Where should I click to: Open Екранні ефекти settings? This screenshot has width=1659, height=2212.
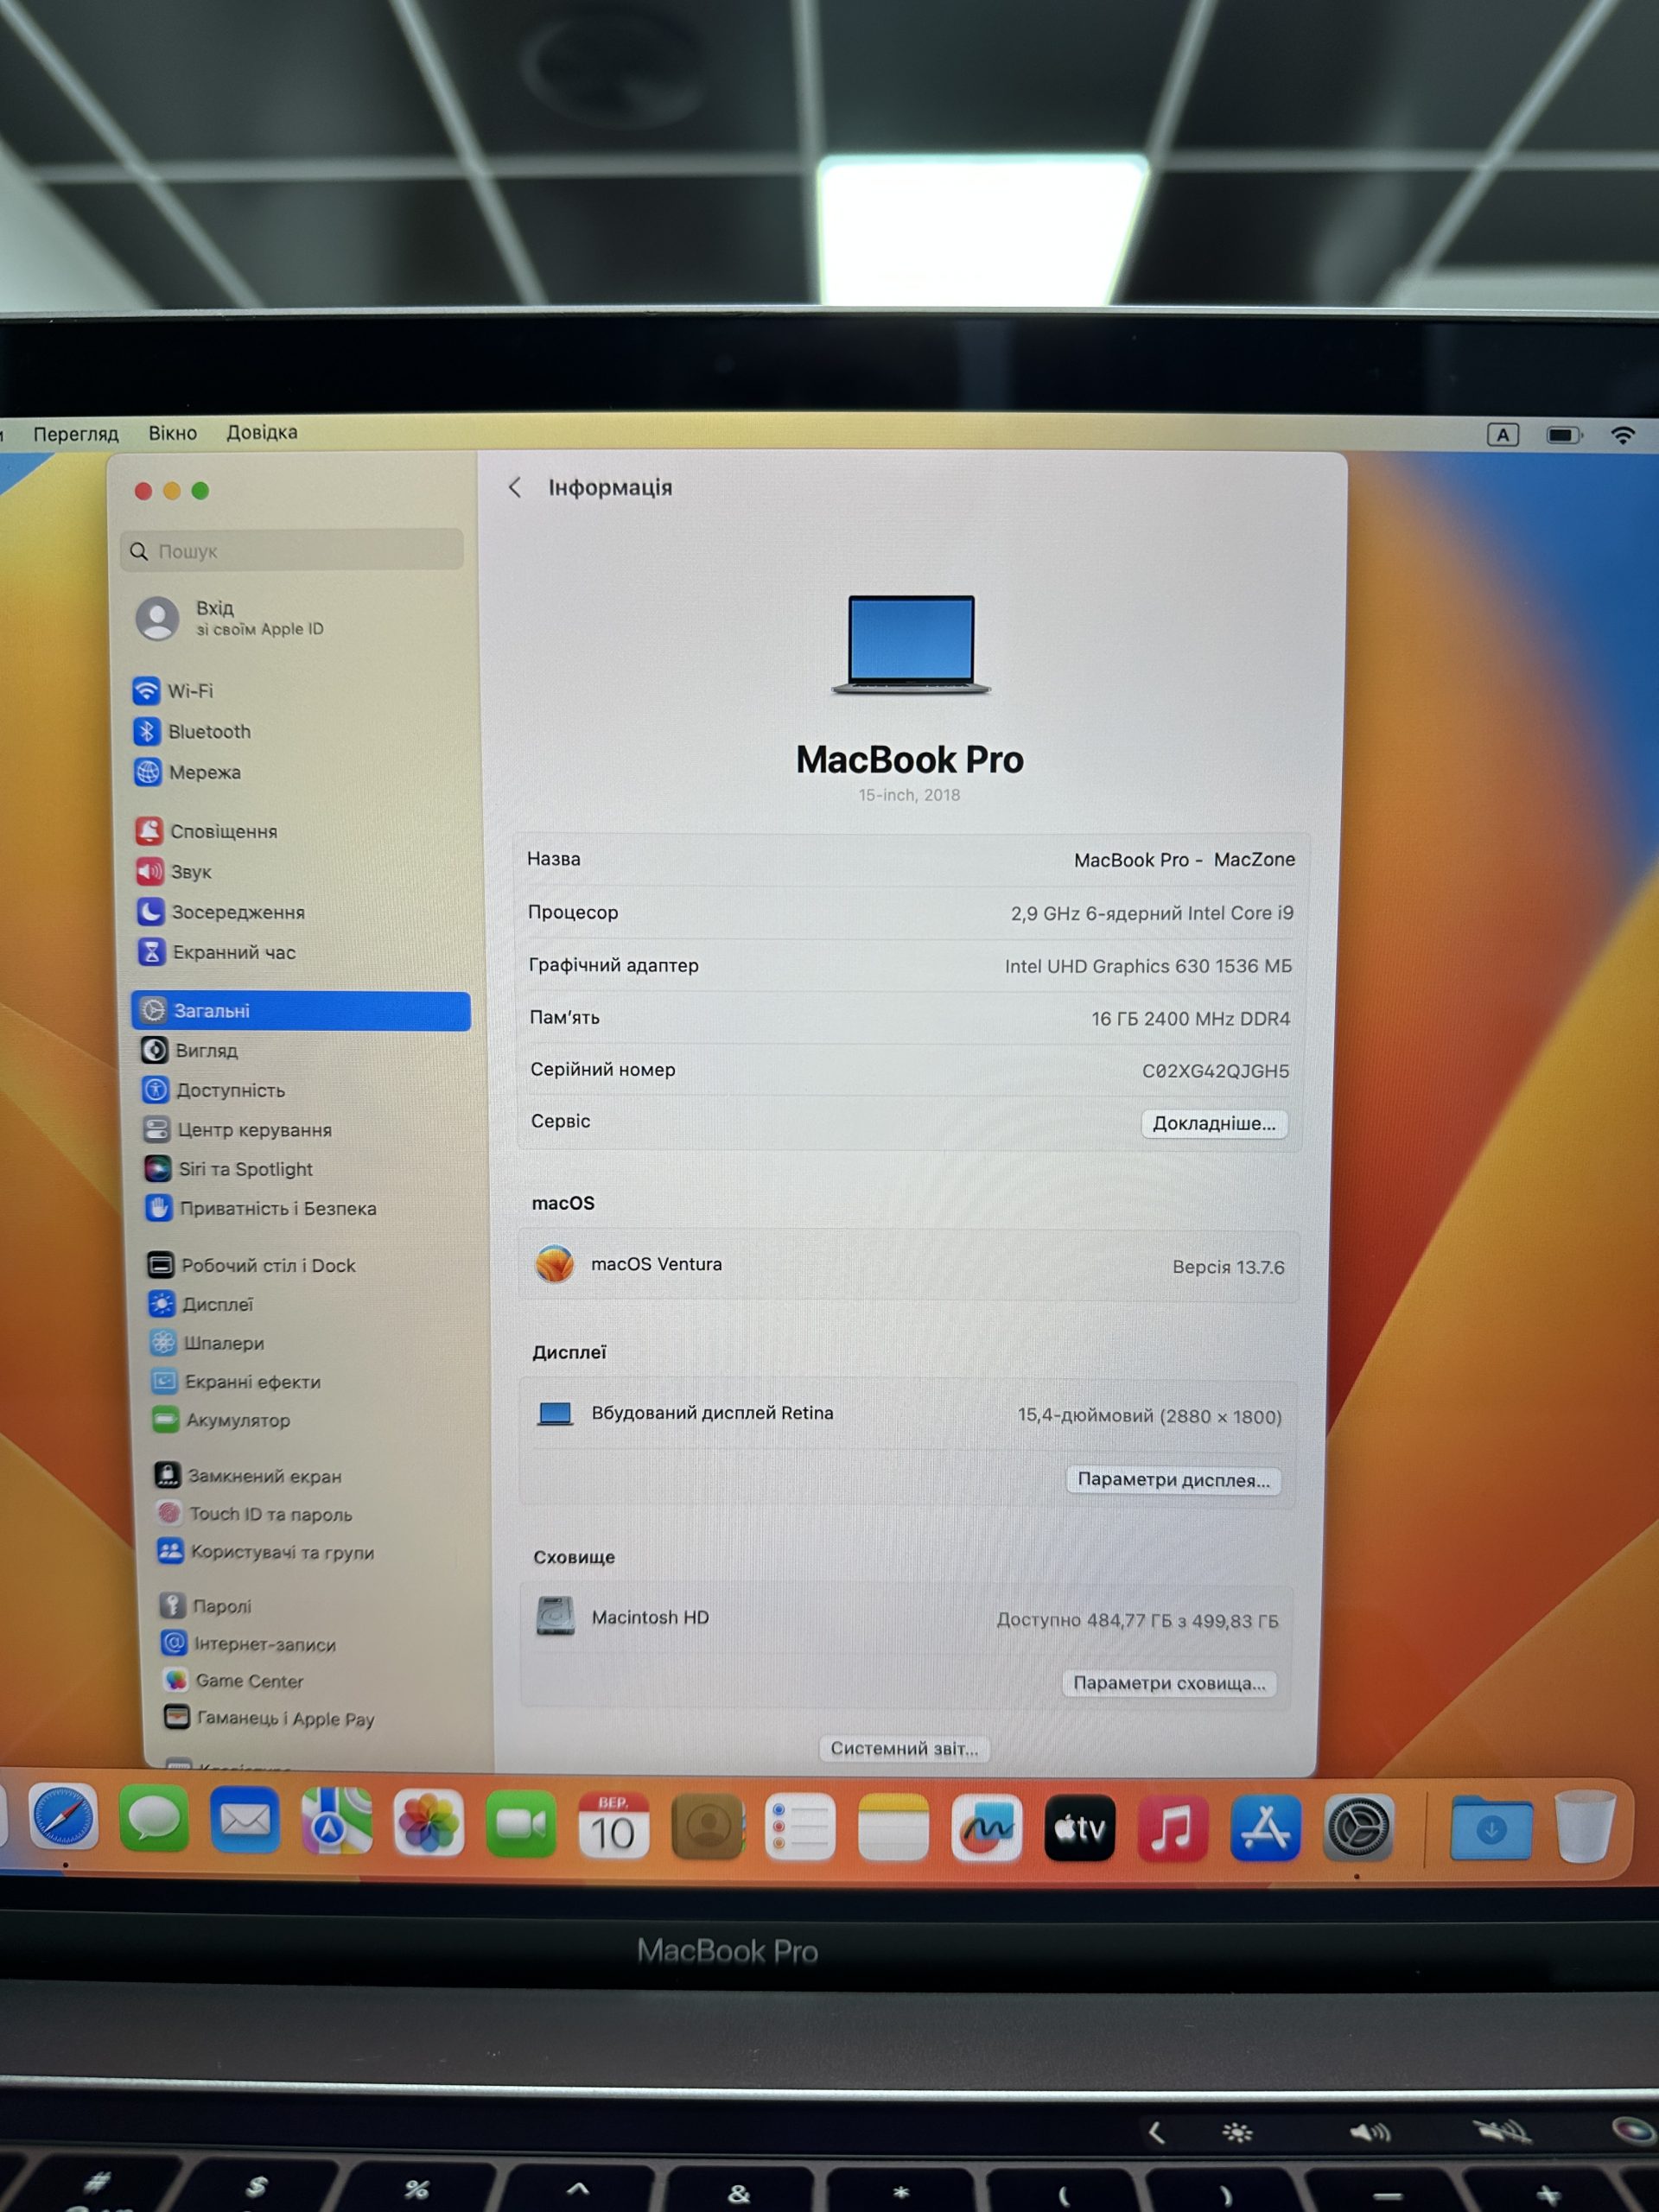(x=237, y=1382)
